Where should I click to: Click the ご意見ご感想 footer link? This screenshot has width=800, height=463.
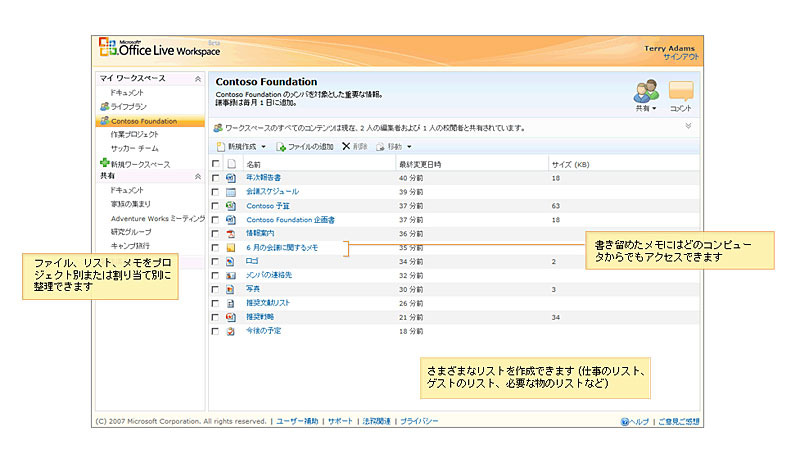coord(679,422)
